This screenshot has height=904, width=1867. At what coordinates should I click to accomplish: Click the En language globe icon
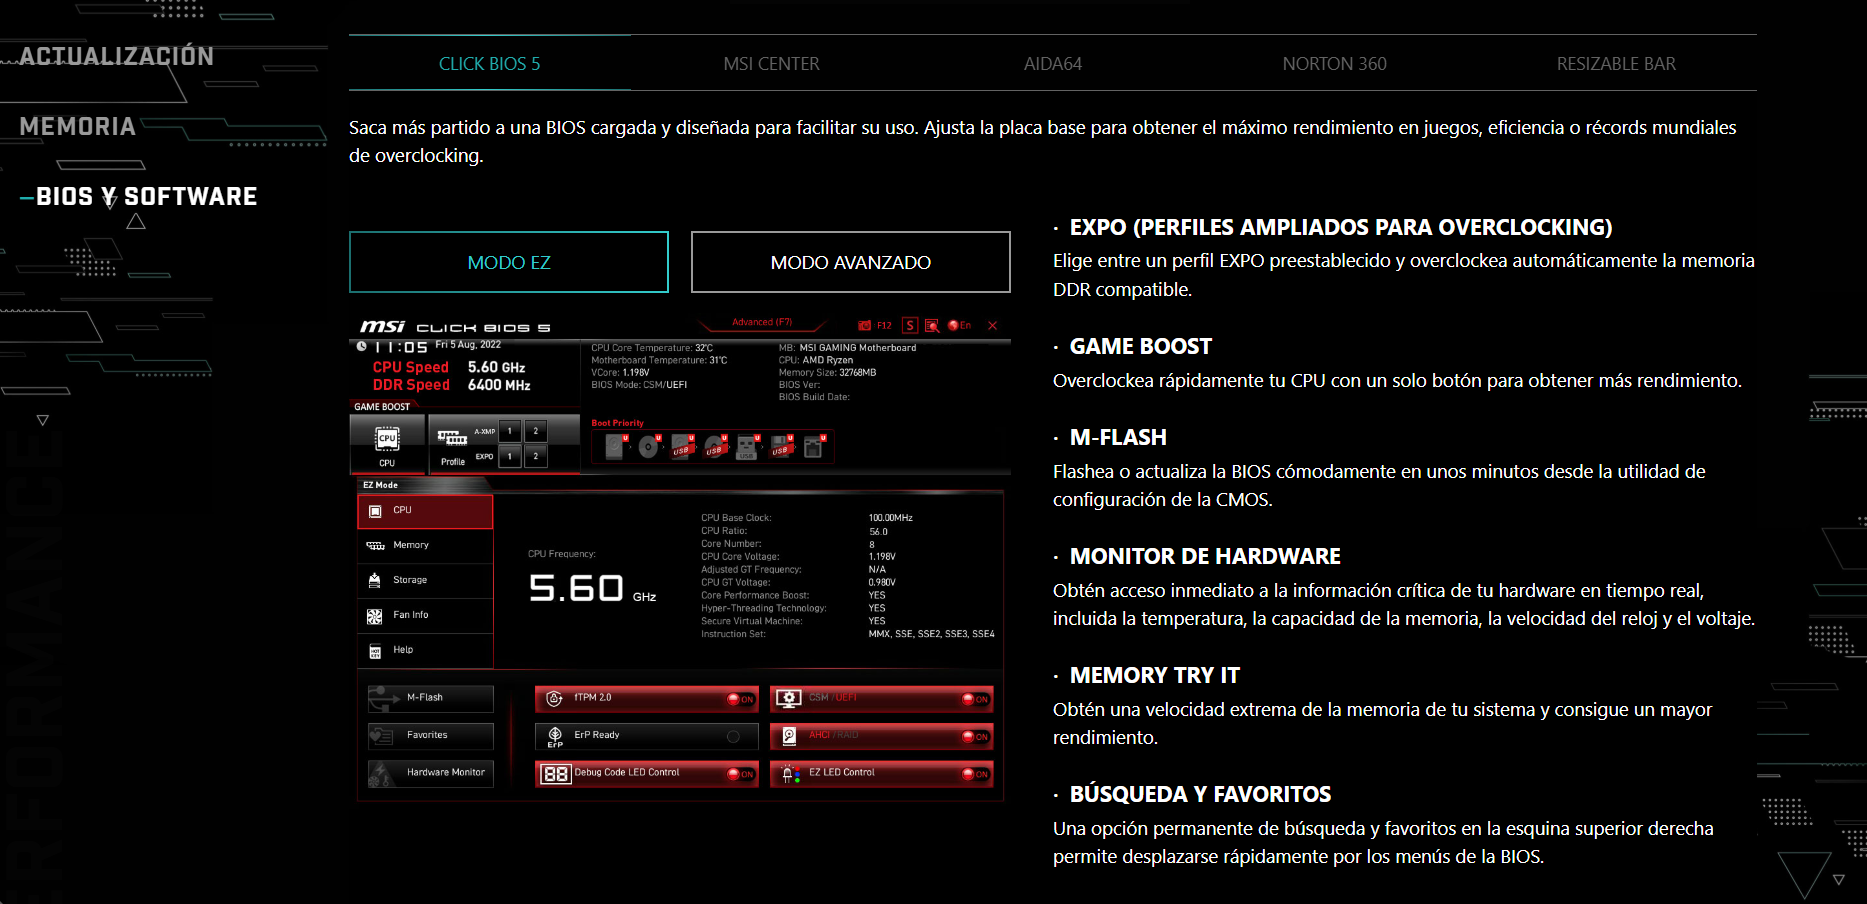click(954, 325)
